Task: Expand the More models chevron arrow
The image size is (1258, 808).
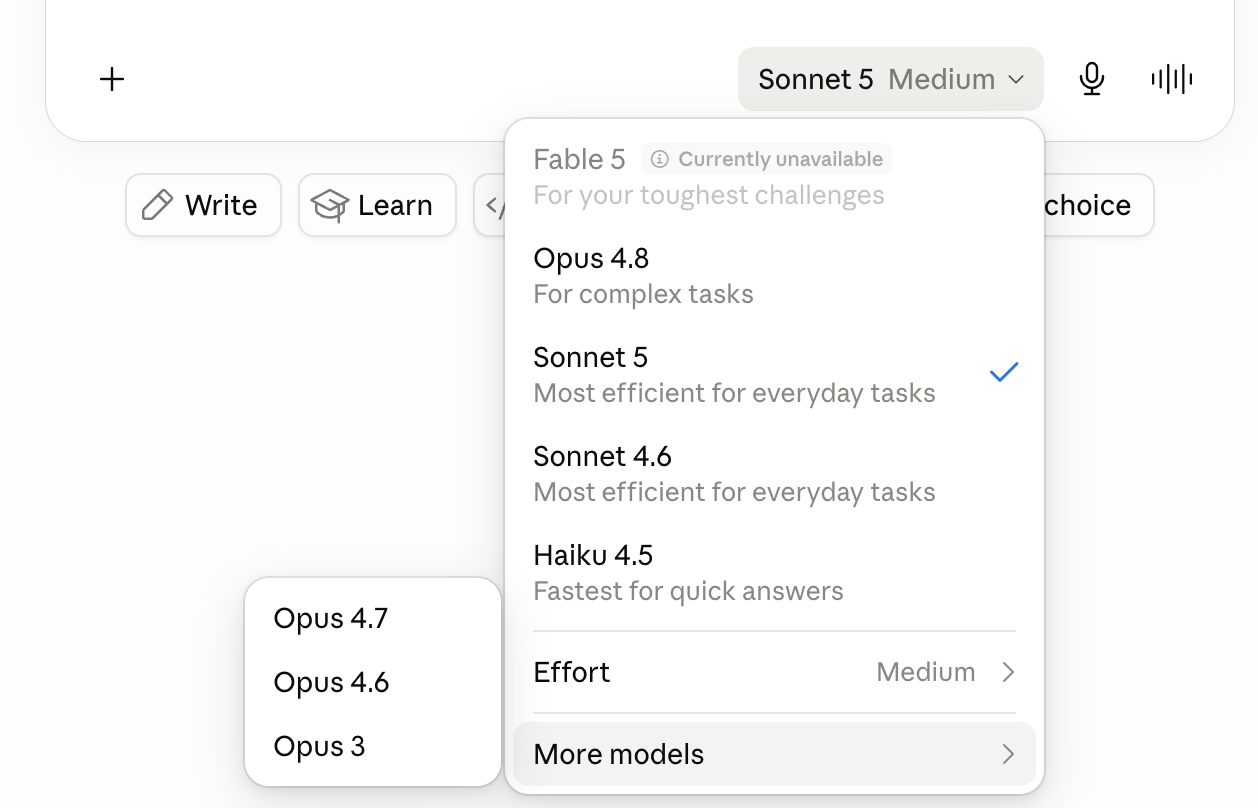Action: coord(1008,754)
